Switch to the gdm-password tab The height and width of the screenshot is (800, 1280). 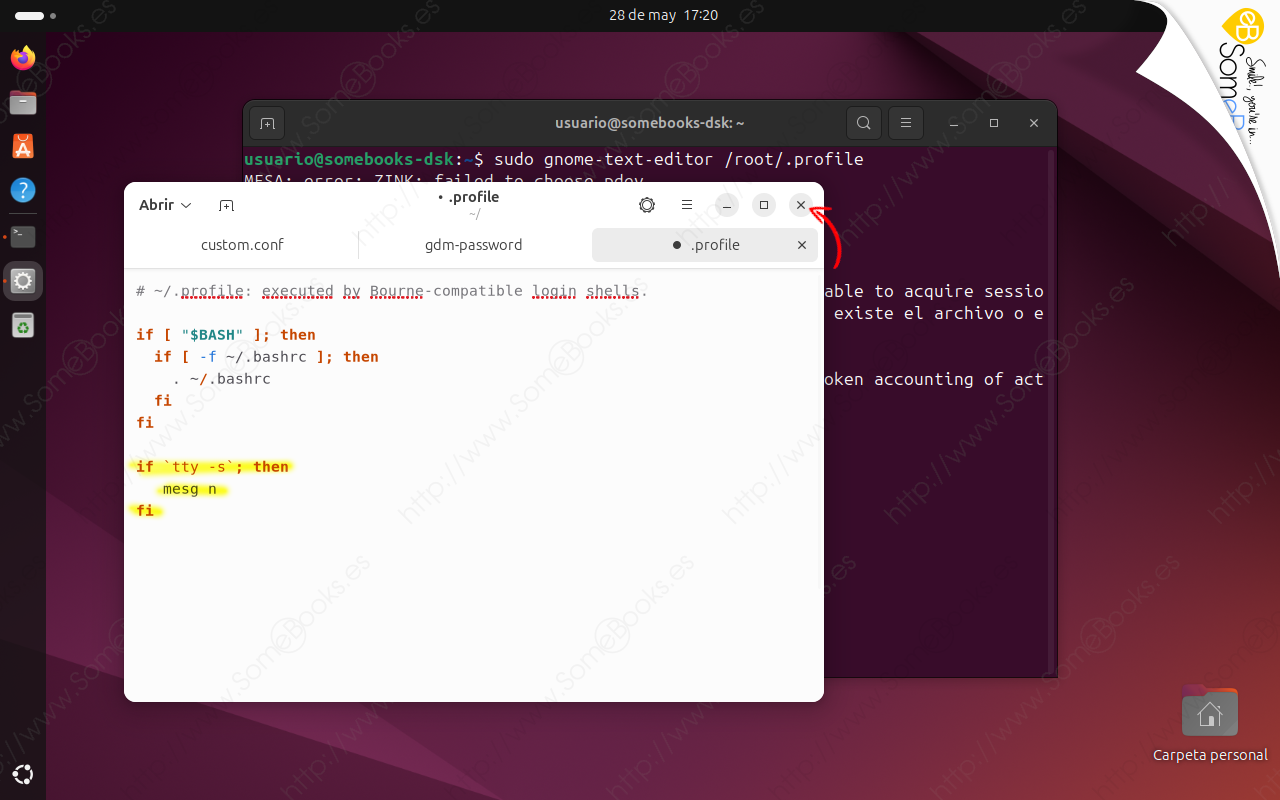point(473,244)
